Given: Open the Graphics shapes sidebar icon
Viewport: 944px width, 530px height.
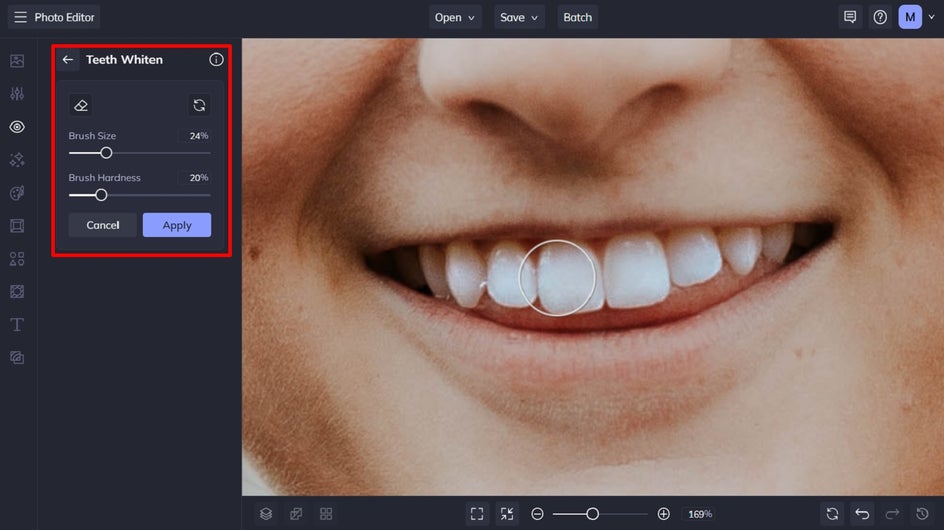Looking at the screenshot, I should [17, 259].
